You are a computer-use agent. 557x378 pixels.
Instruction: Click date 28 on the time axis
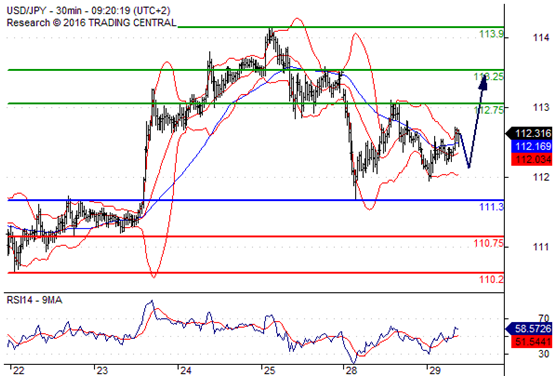point(351,371)
